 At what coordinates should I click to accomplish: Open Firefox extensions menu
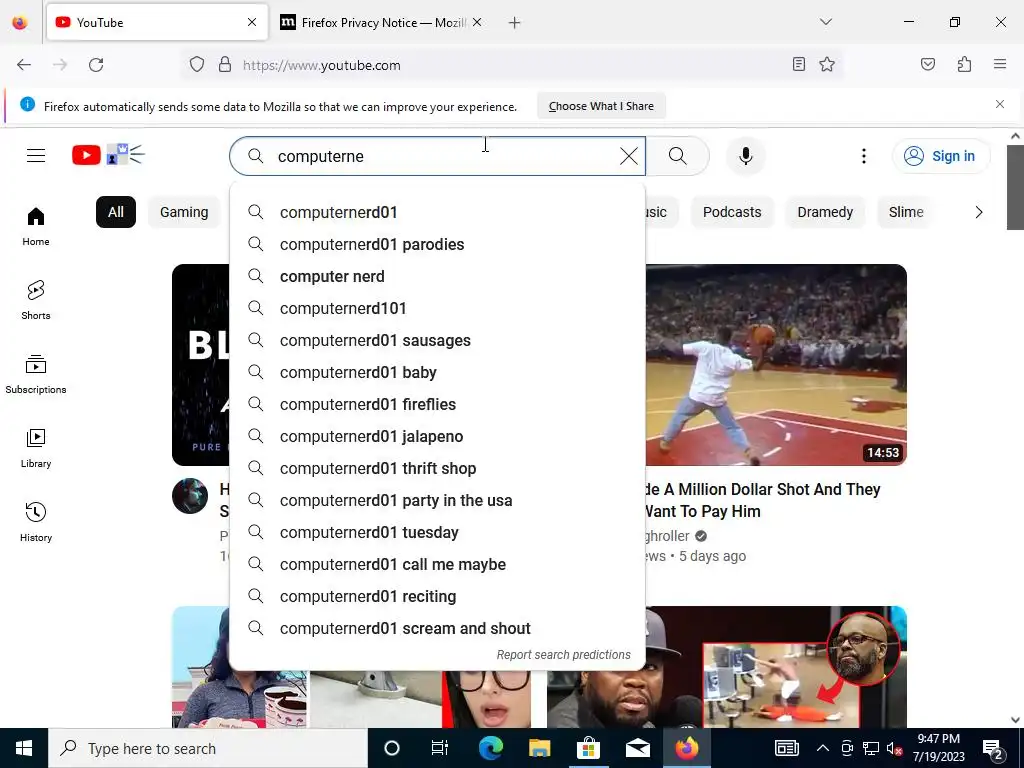click(964, 64)
